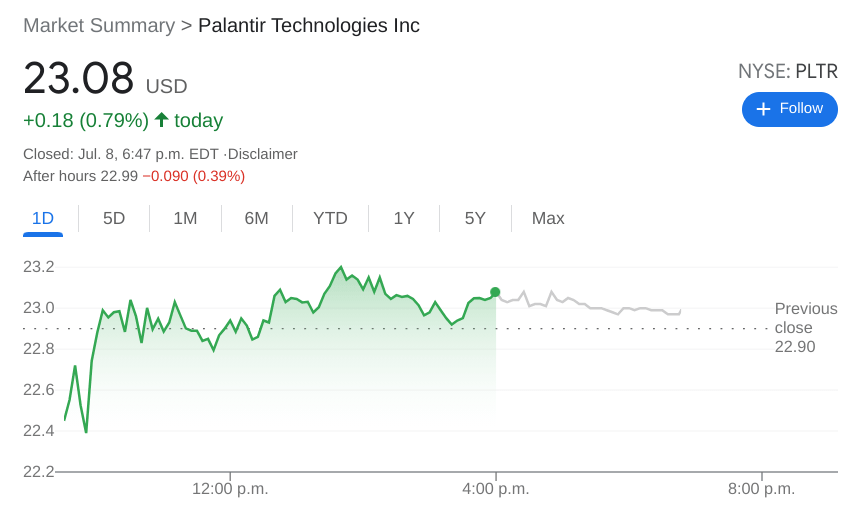Switch to the 1Y range
Image resolution: width=863 pixels, height=514 pixels.
pos(404,218)
